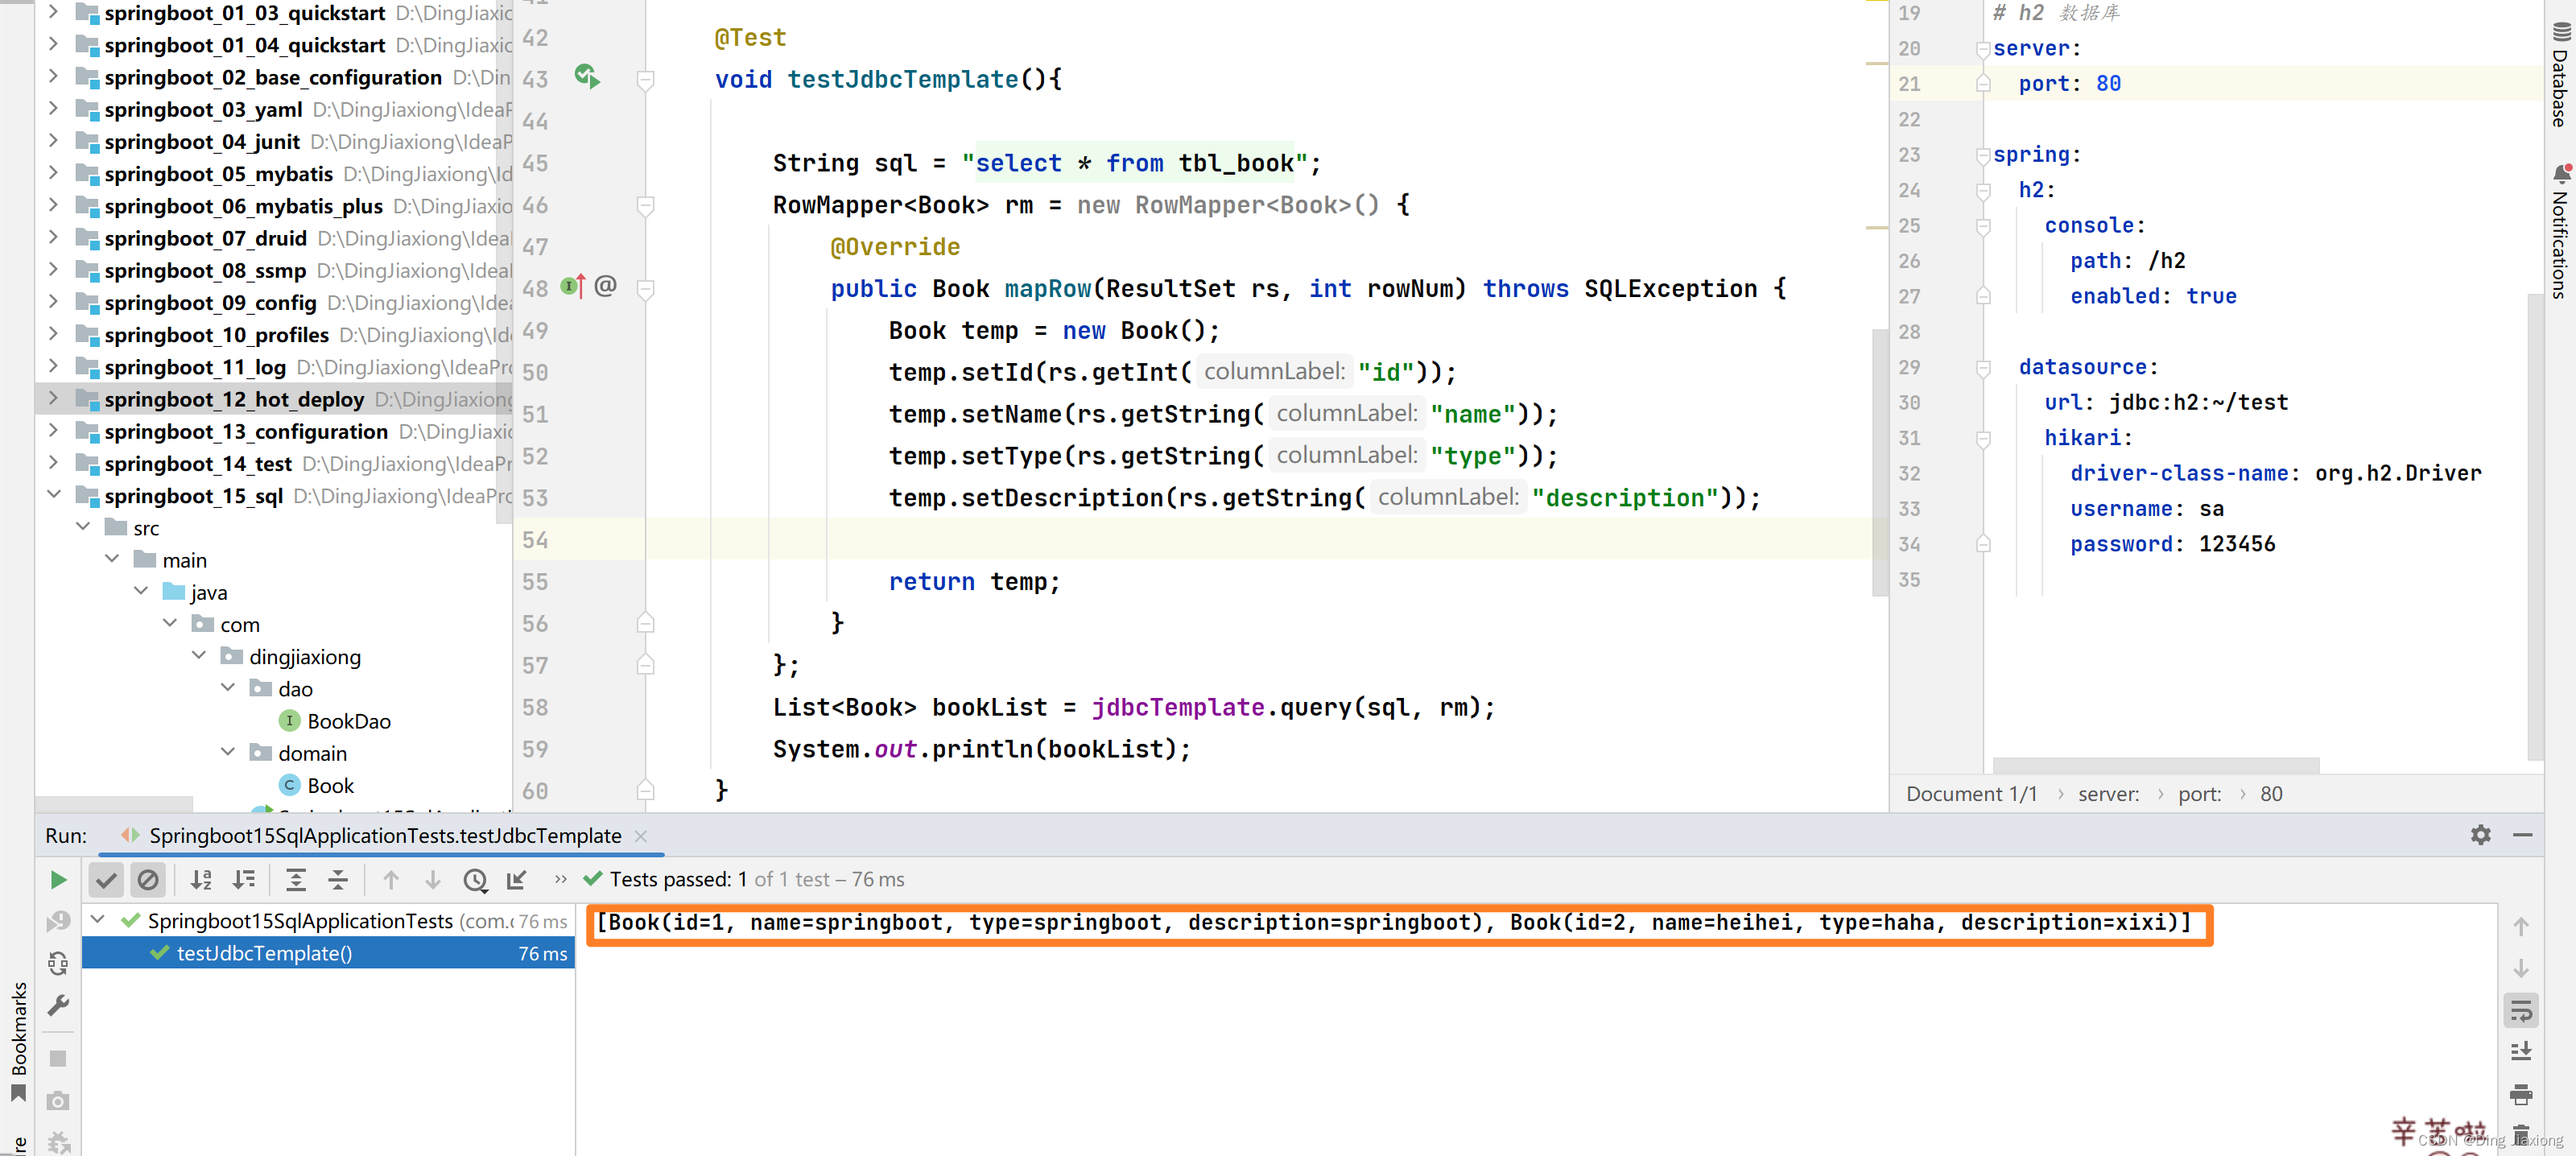
Task: Collapse the dao package node
Action: click(227, 688)
